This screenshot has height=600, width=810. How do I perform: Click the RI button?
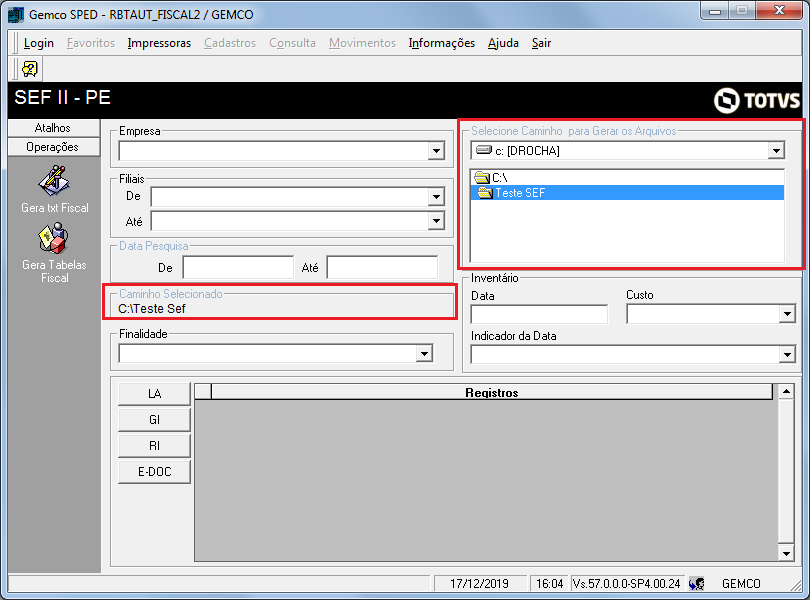click(154, 445)
